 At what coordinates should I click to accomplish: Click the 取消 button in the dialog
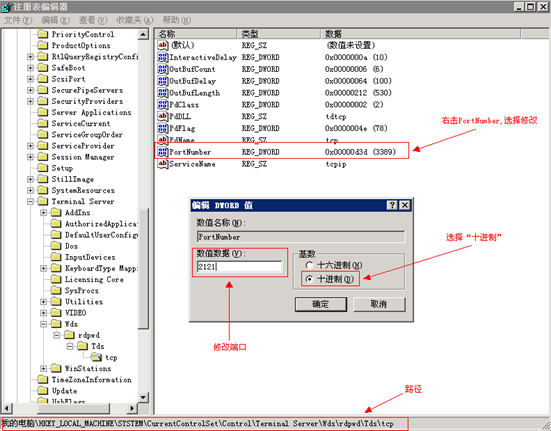pyautogui.click(x=379, y=304)
